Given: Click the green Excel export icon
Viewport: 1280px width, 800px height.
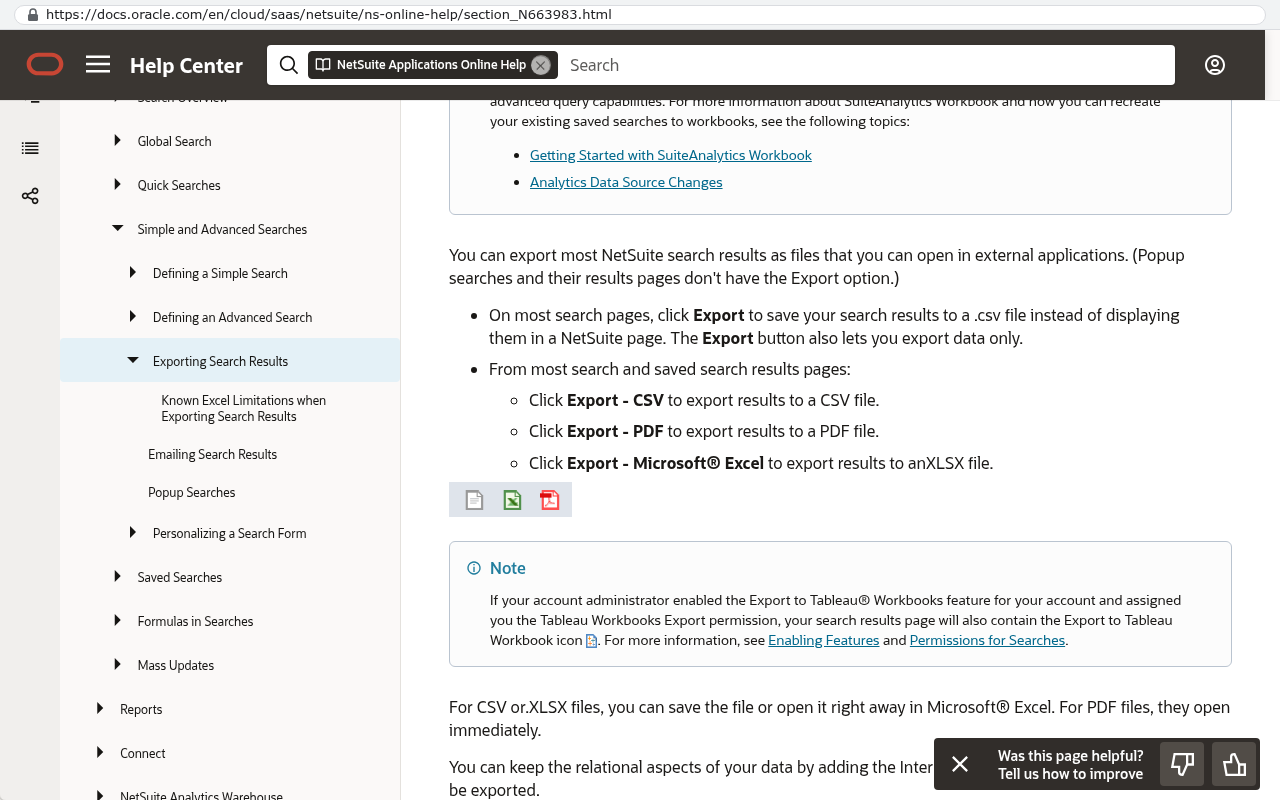Looking at the screenshot, I should [x=512, y=500].
